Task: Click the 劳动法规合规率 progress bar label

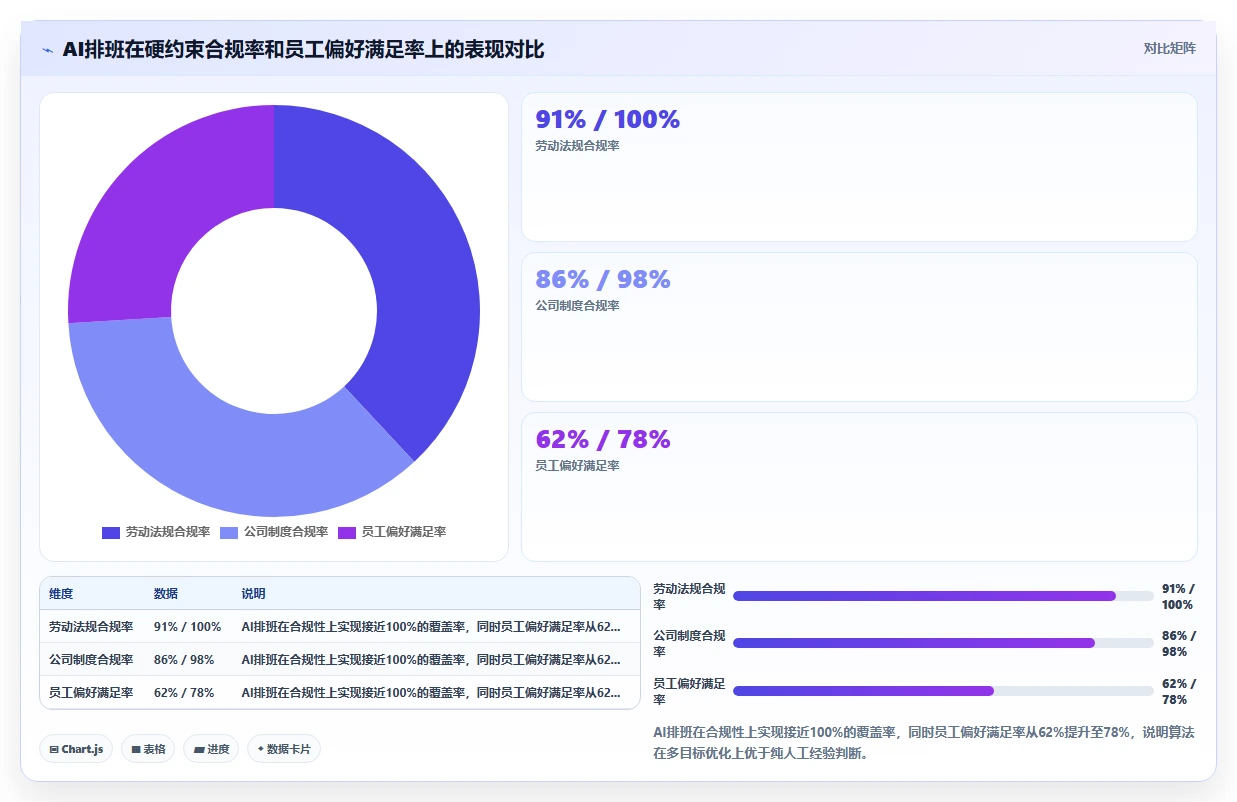Action: [x=689, y=596]
